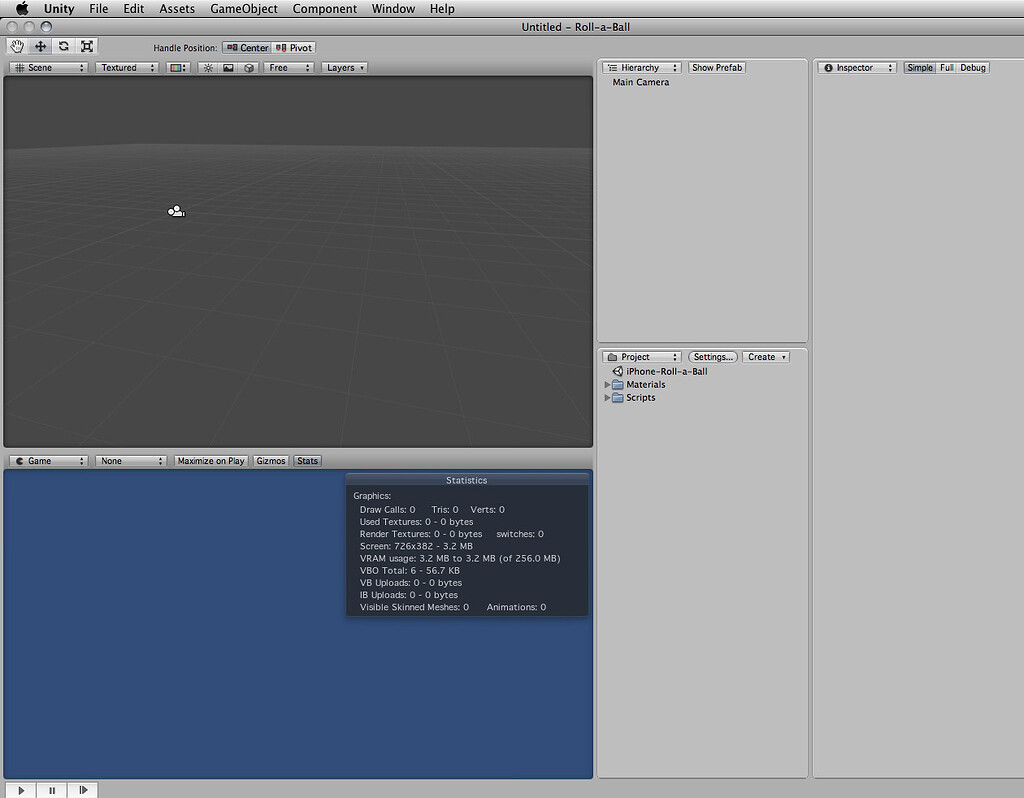Expand the Materials folder in Project panel
The image size is (1024, 798).
608,384
